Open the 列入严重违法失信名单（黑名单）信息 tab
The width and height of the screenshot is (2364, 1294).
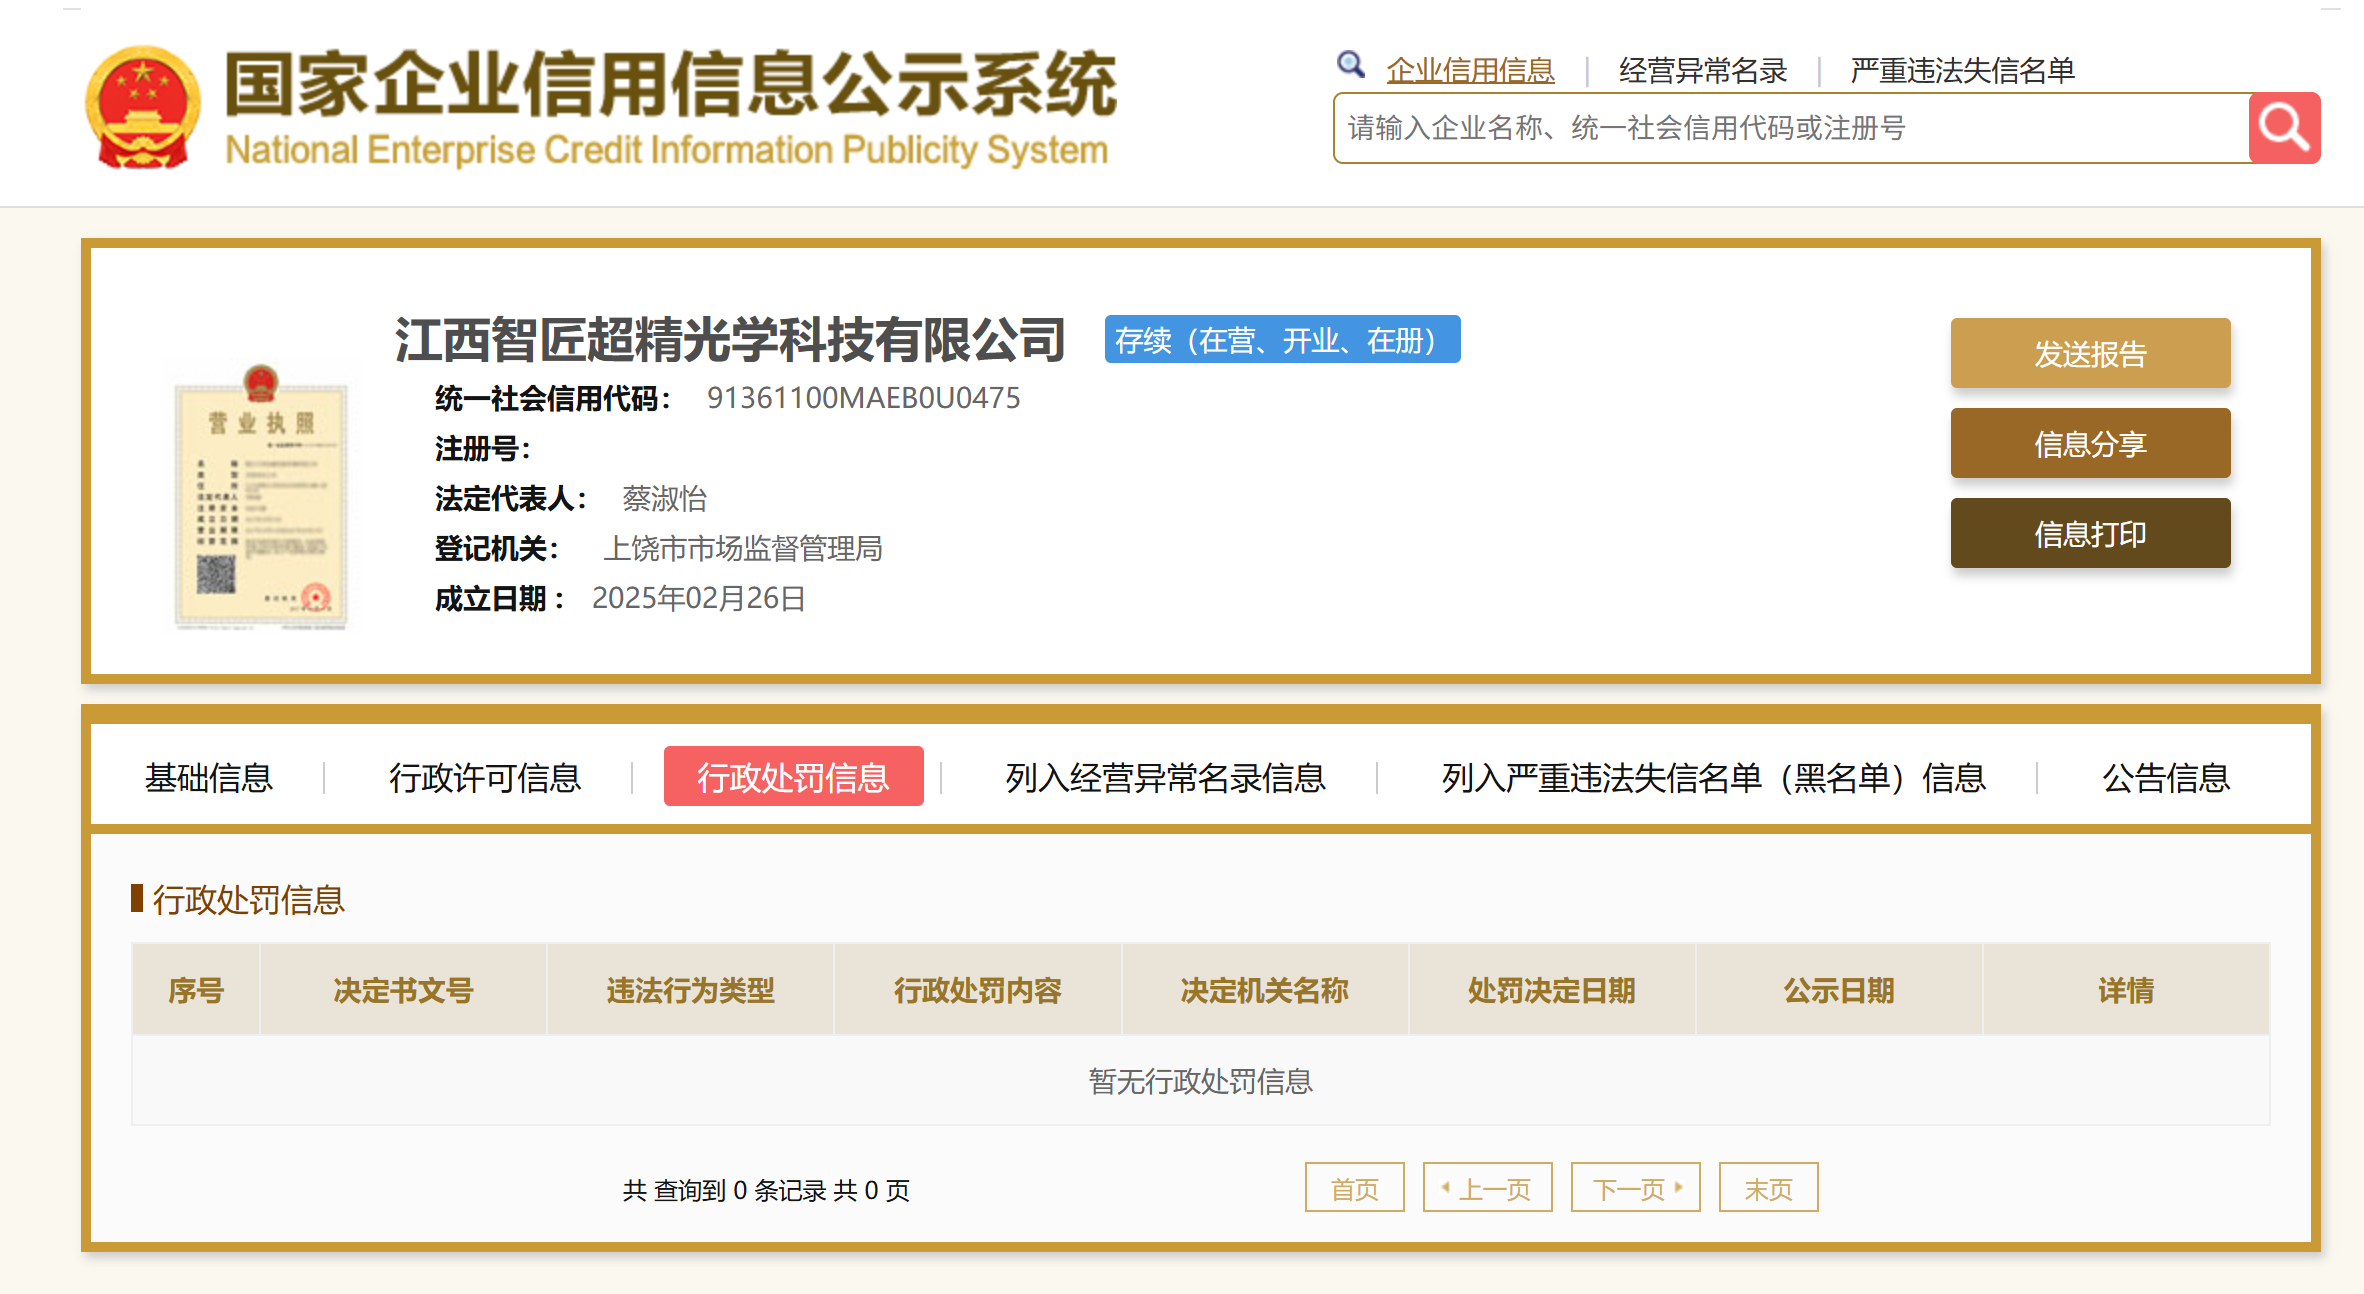coord(1712,777)
